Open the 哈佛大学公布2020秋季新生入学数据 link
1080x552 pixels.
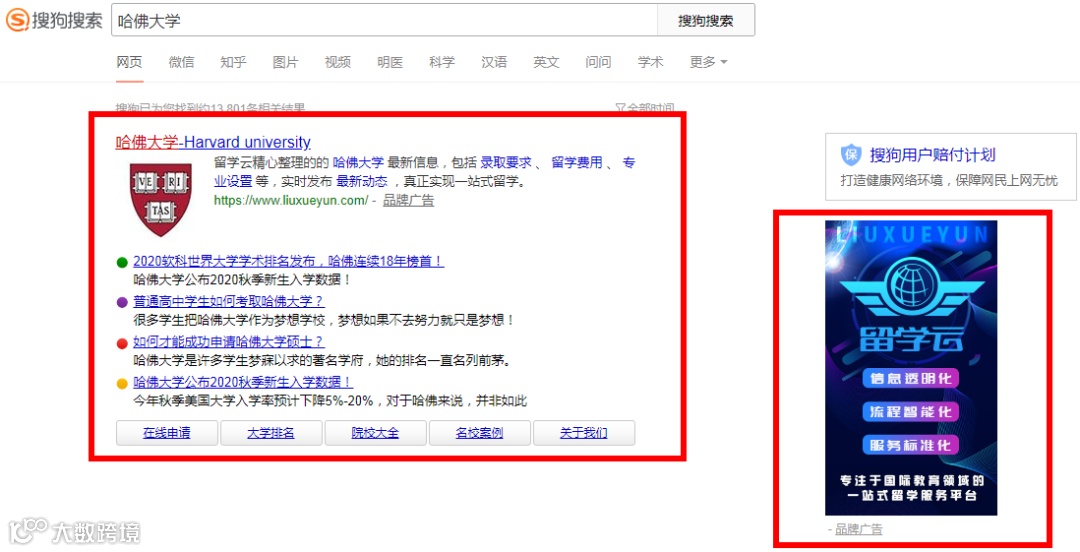[x=243, y=382]
